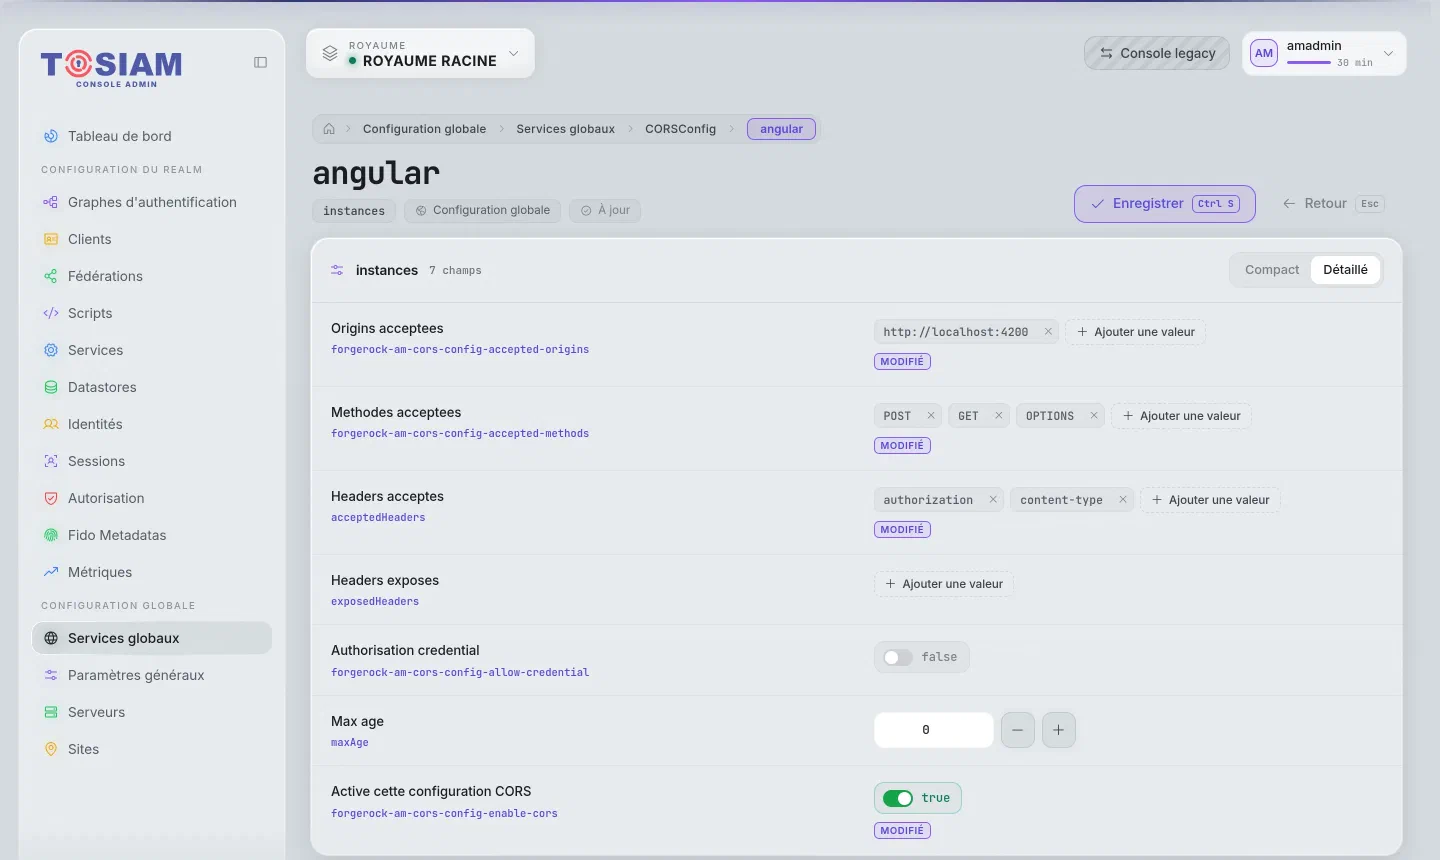1440x860 pixels.
Task: Click the Fido Metadatas fingerprint icon
Action: [51, 535]
